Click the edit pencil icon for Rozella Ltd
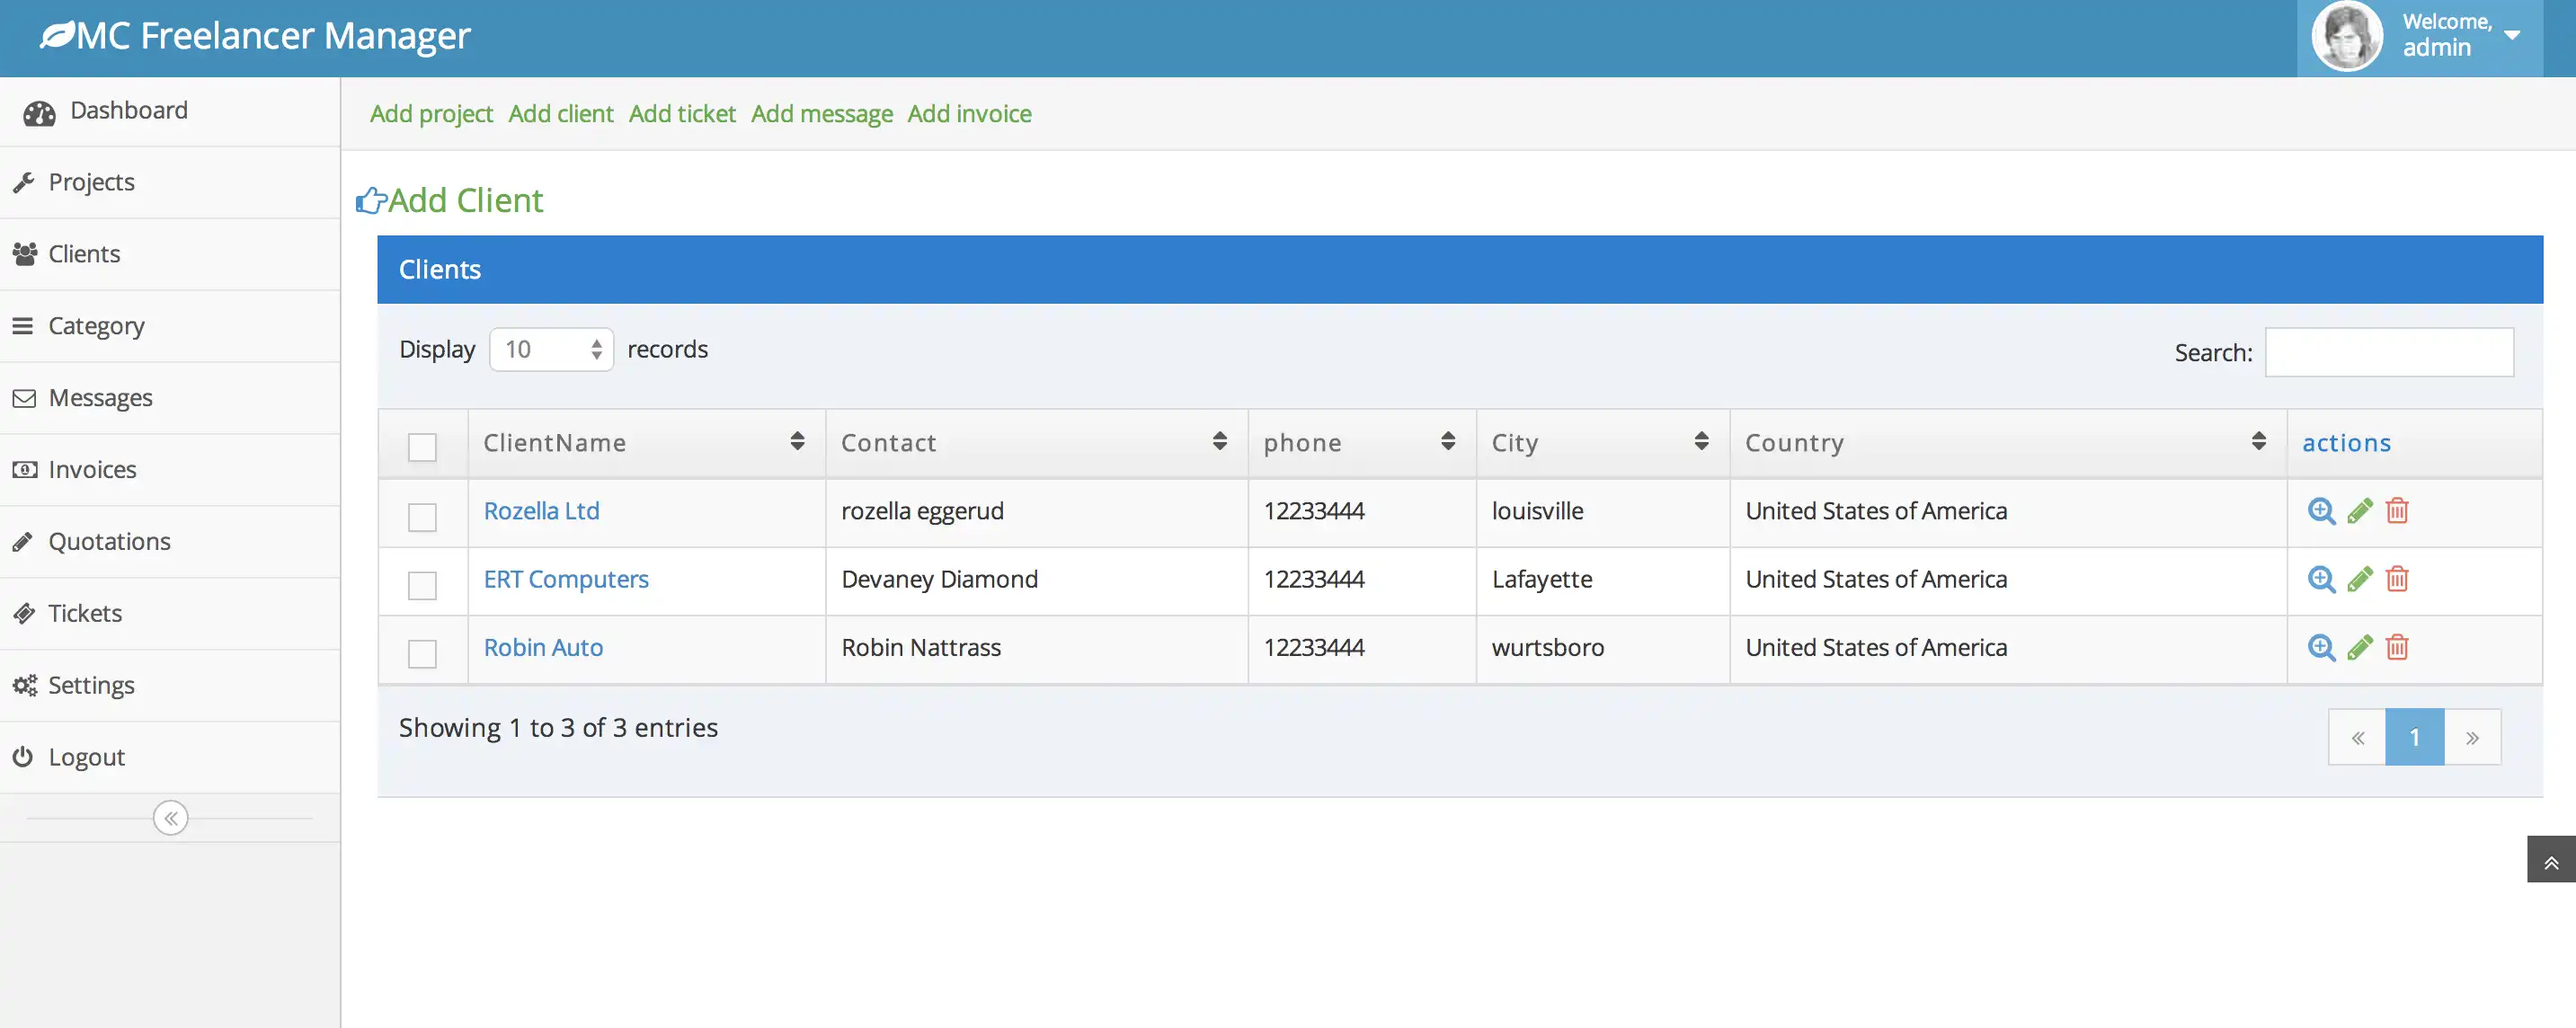Image resolution: width=2576 pixels, height=1028 pixels. pos(2359,510)
